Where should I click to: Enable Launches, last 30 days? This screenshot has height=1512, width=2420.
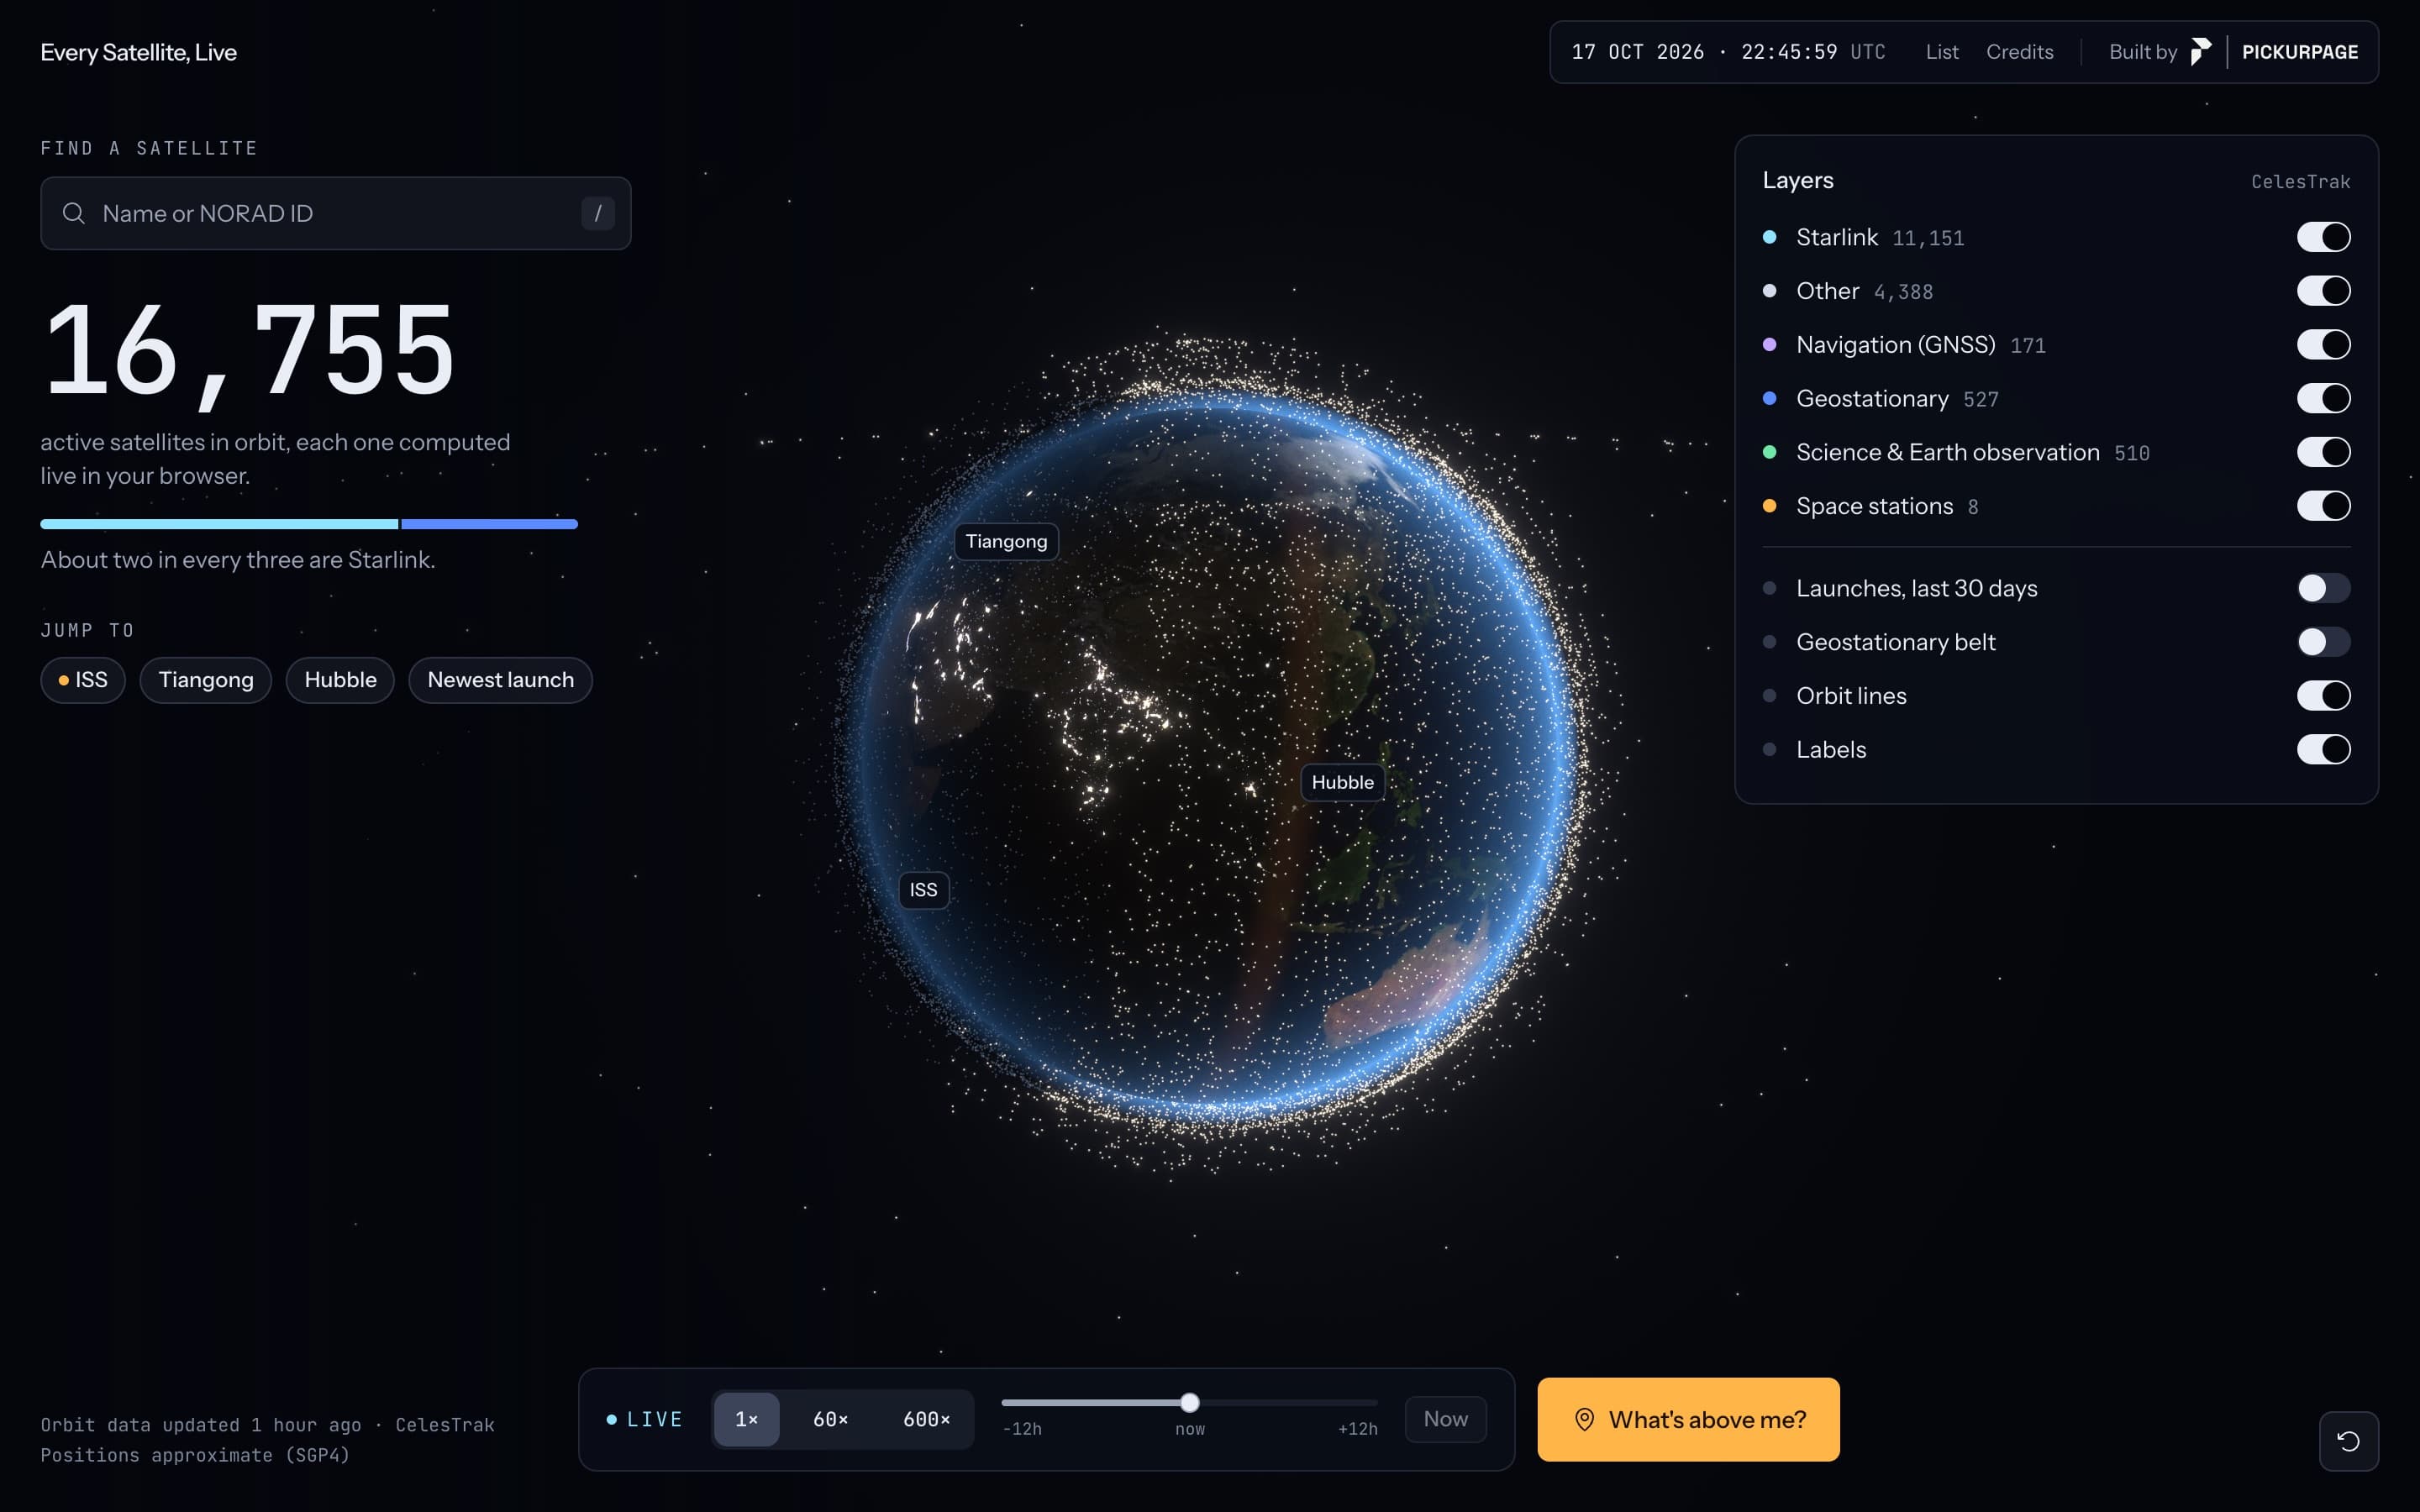point(2323,588)
